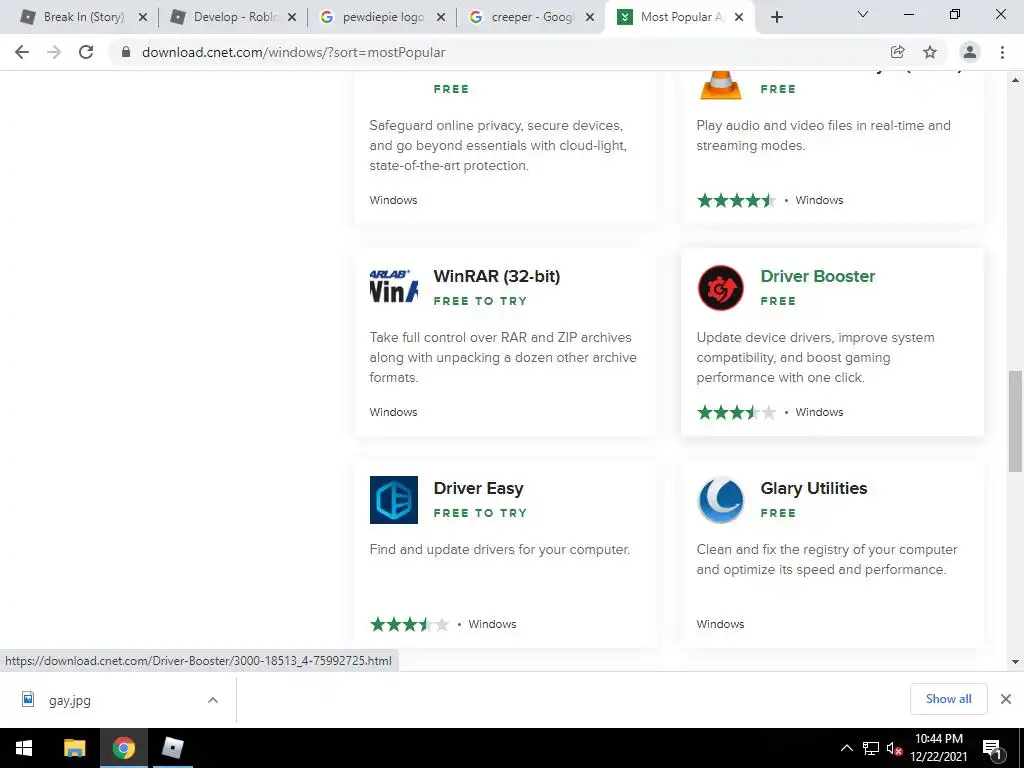Click the Glary Utilities registry description
1024x768 pixels.
(827, 560)
